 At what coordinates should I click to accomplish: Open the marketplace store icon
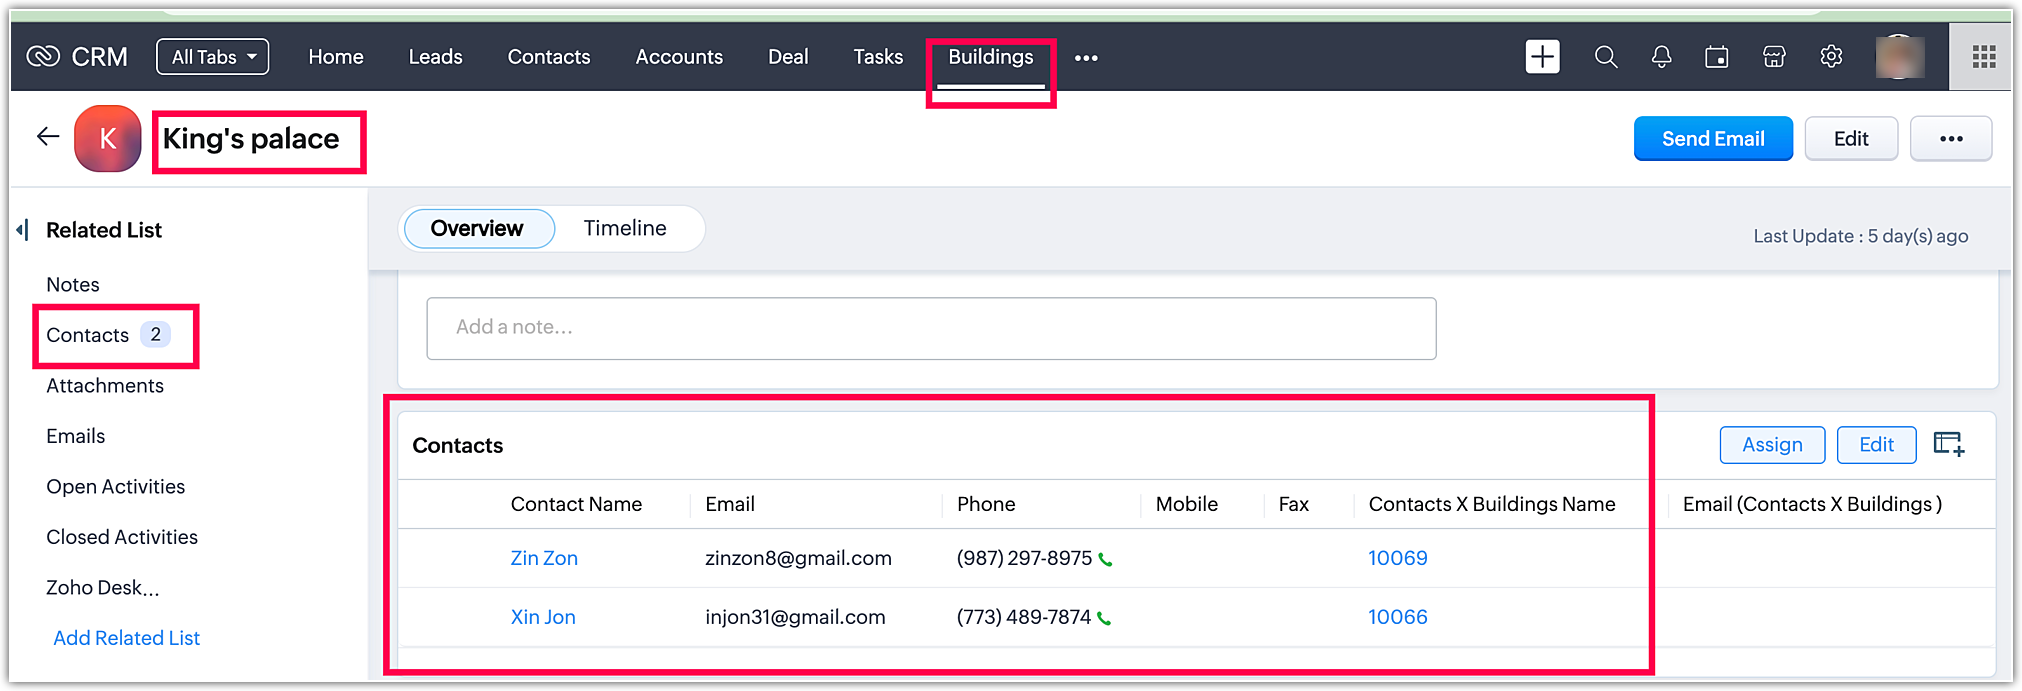[1774, 57]
